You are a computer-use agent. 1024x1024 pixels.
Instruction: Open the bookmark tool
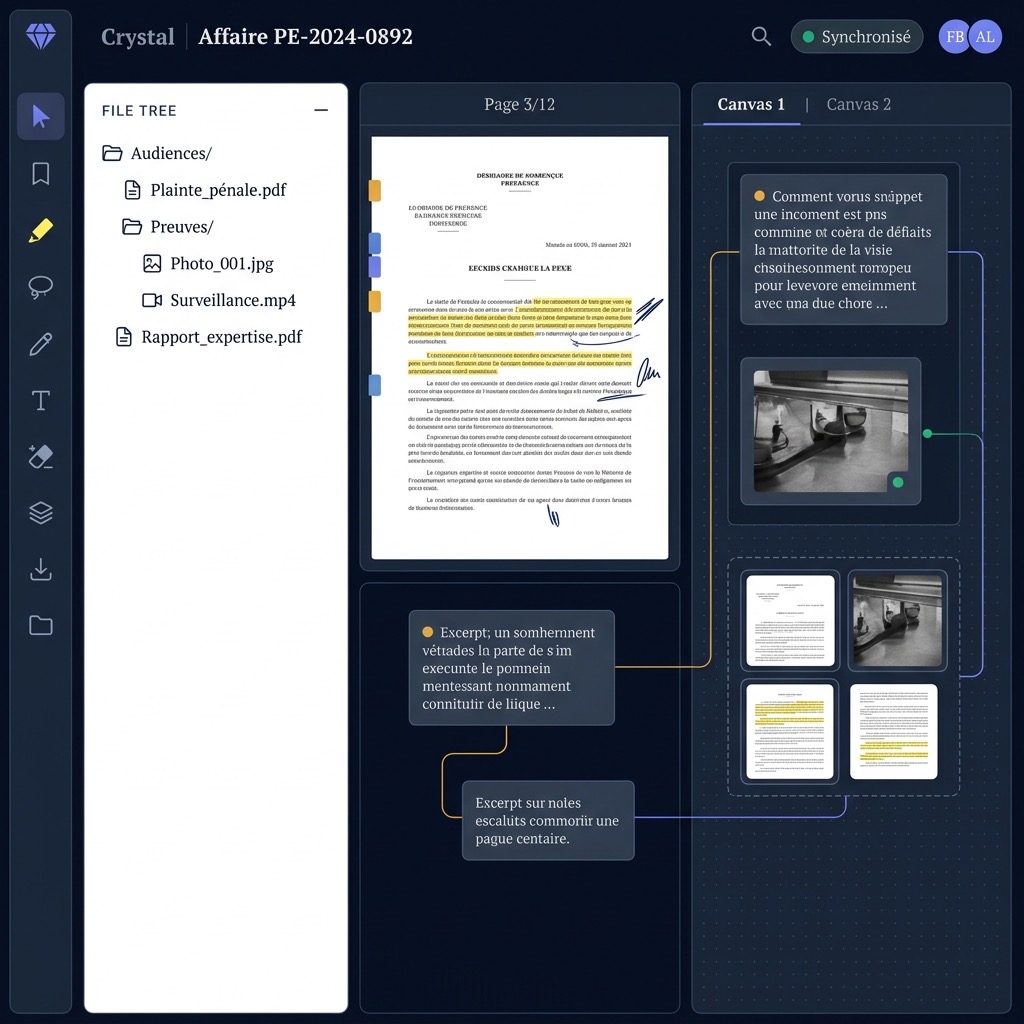coord(40,173)
